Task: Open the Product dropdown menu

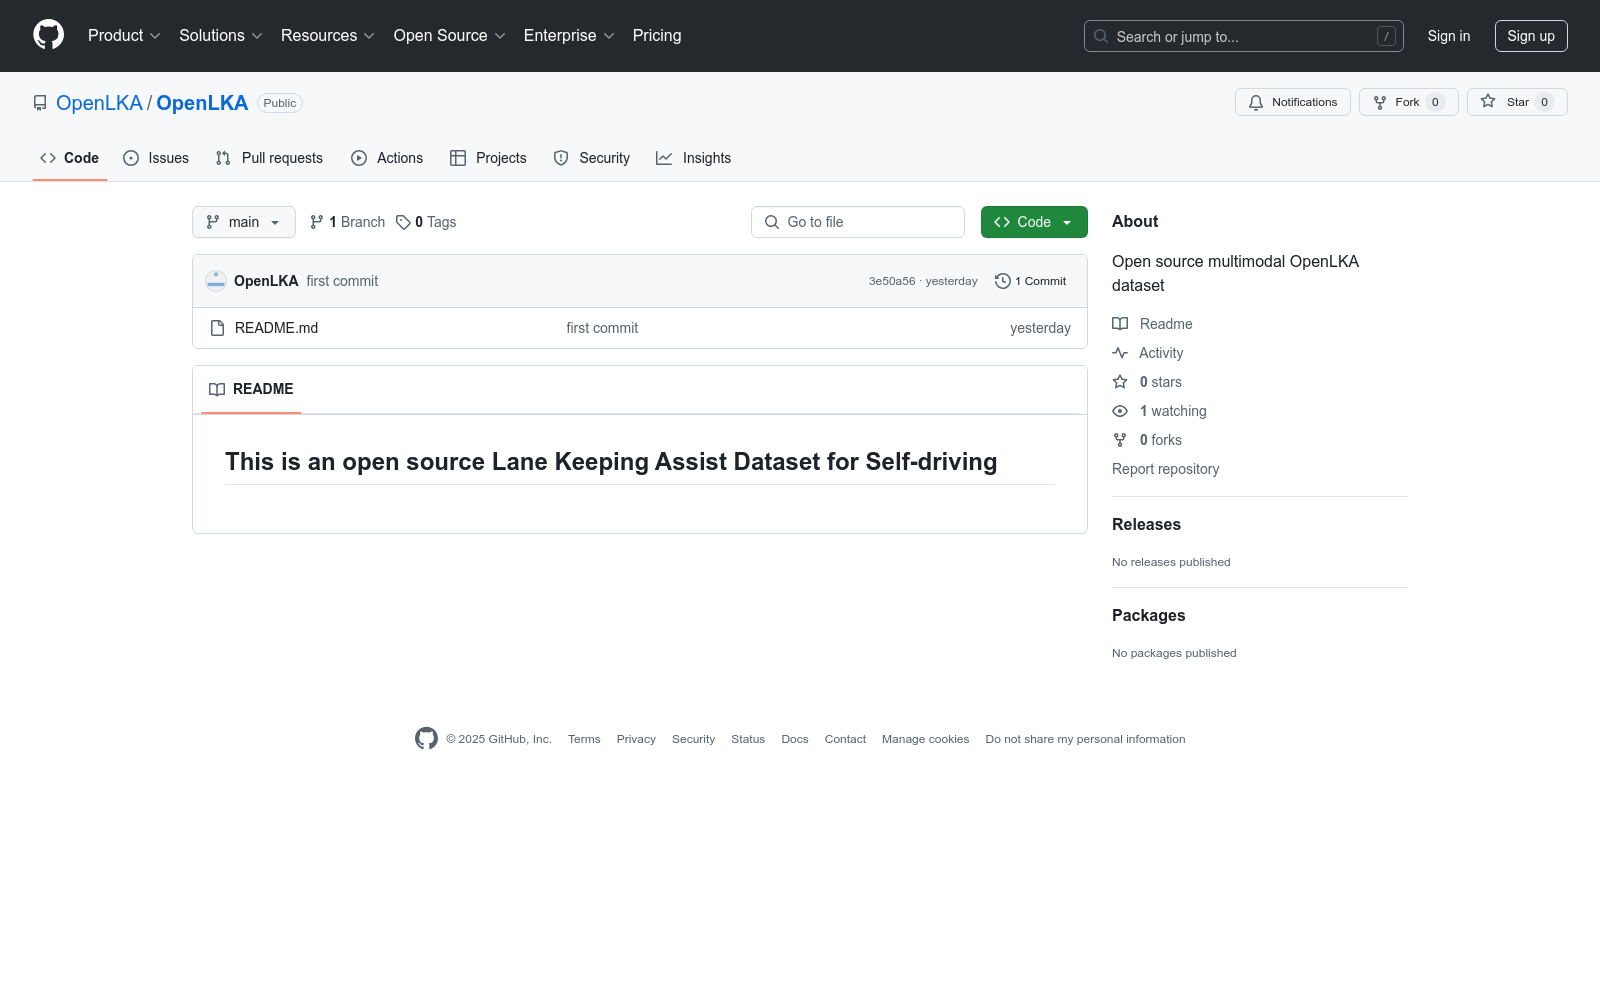Action: point(124,36)
